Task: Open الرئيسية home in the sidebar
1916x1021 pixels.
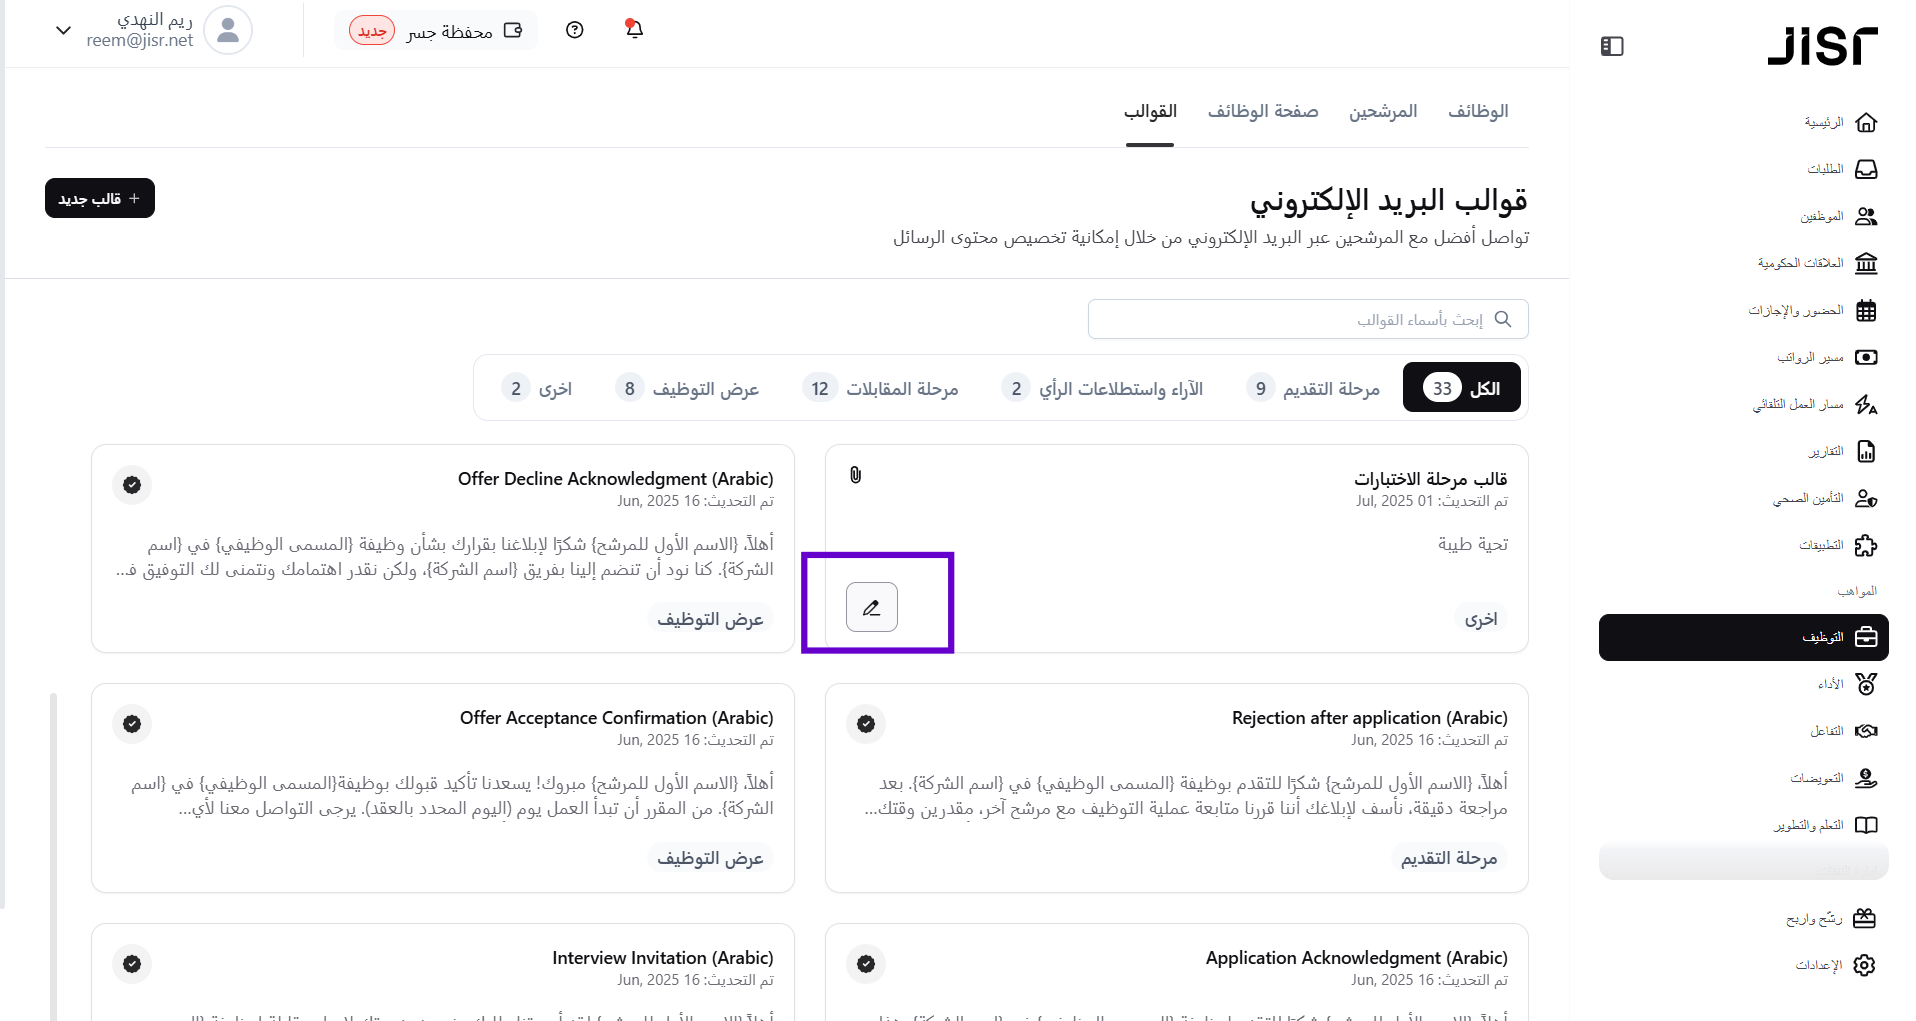Action: (1839, 123)
